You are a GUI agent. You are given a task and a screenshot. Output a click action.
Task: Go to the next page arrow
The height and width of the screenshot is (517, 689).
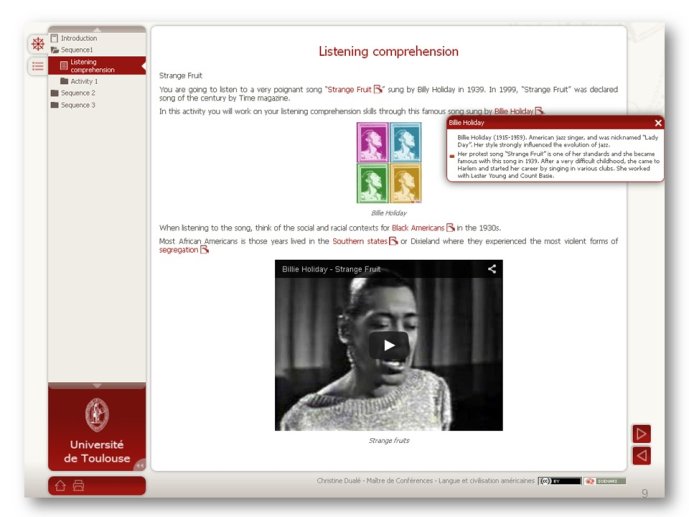coord(642,434)
